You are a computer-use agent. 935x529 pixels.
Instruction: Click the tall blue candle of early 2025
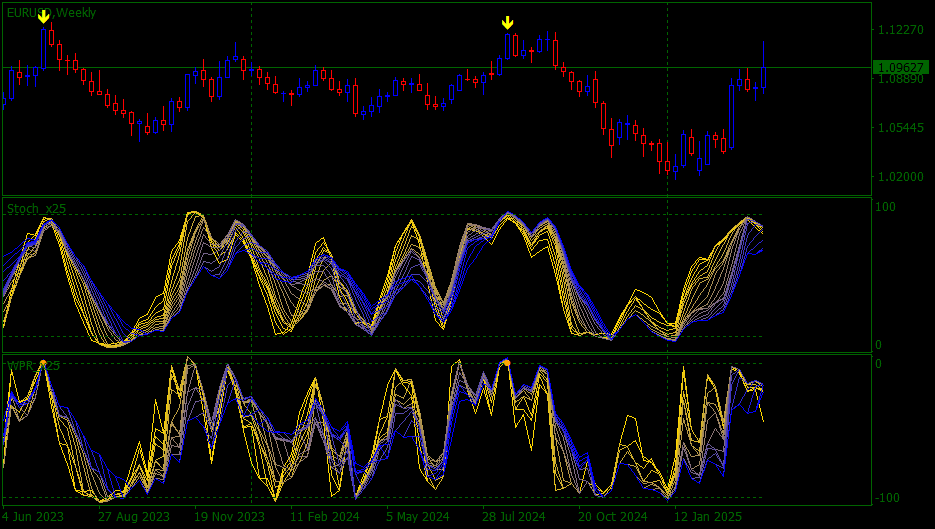click(732, 116)
